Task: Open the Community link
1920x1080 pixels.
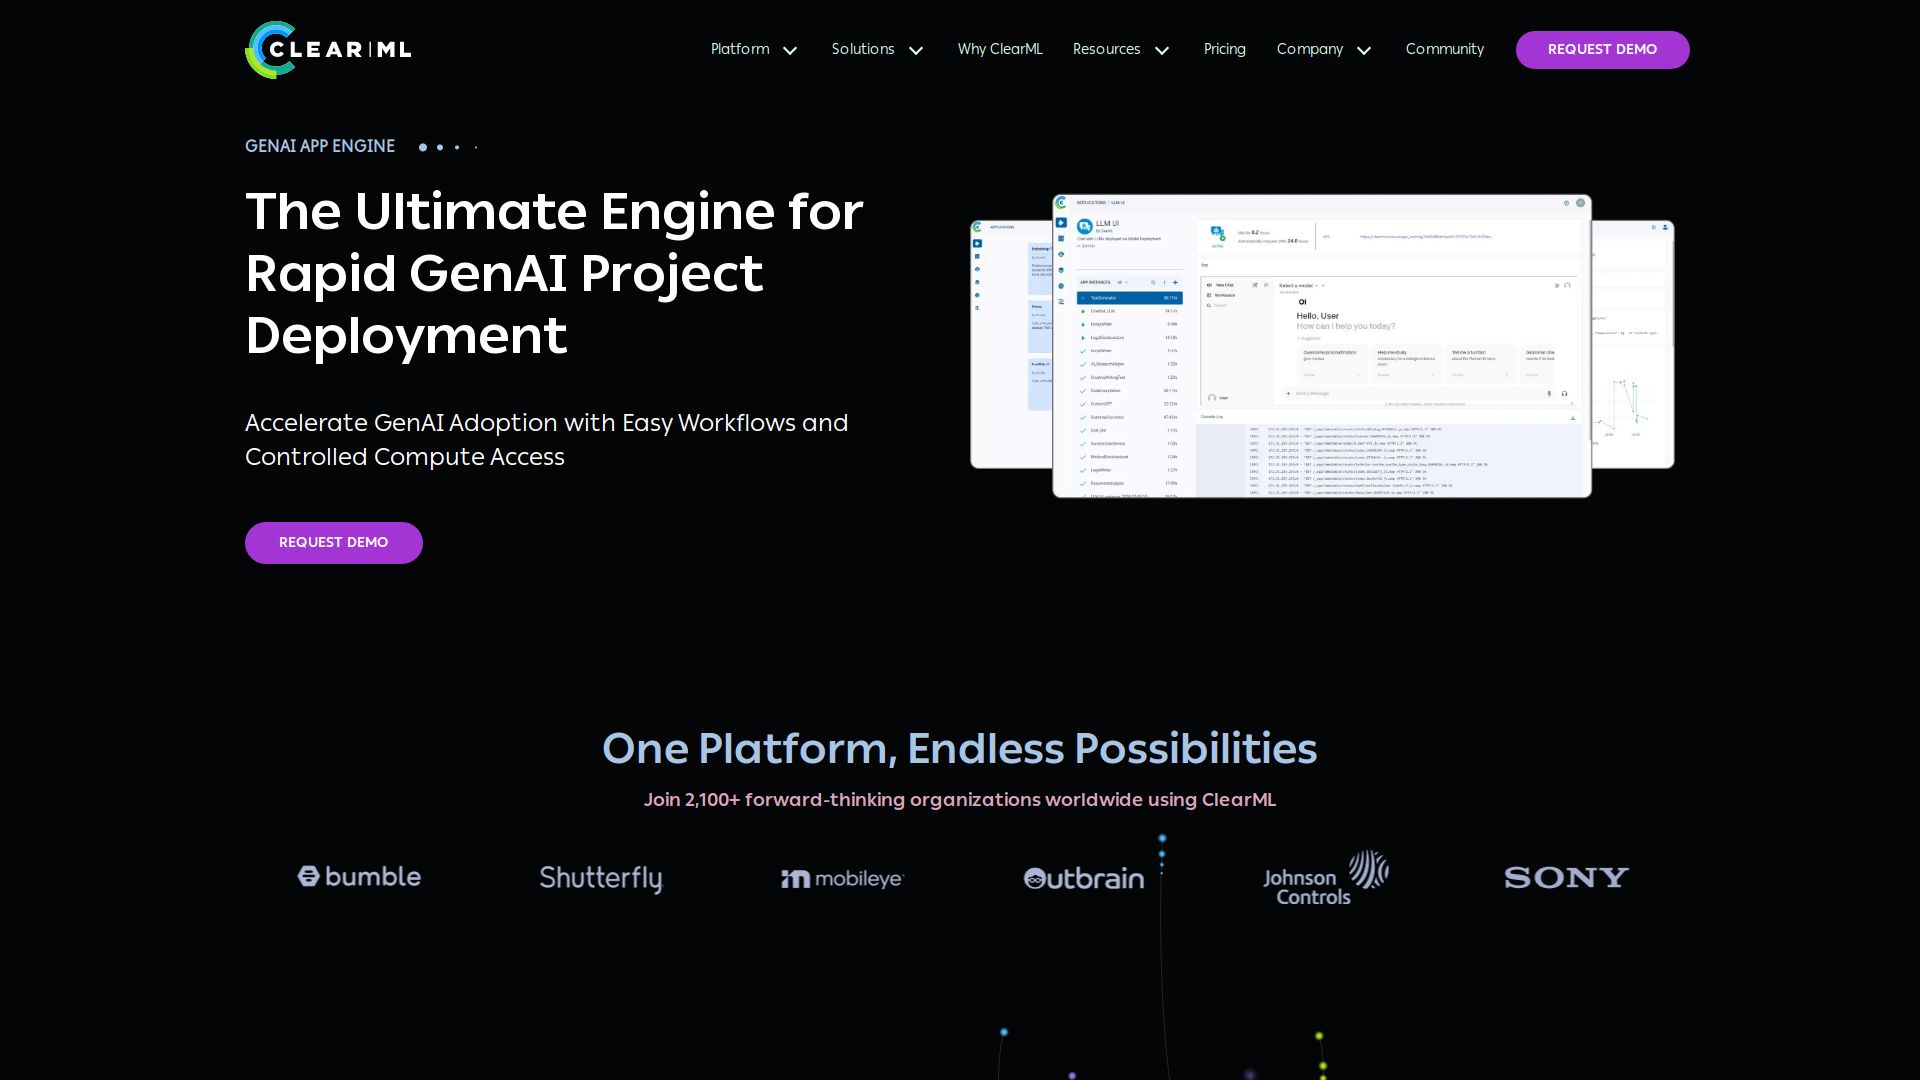Action: (1444, 49)
